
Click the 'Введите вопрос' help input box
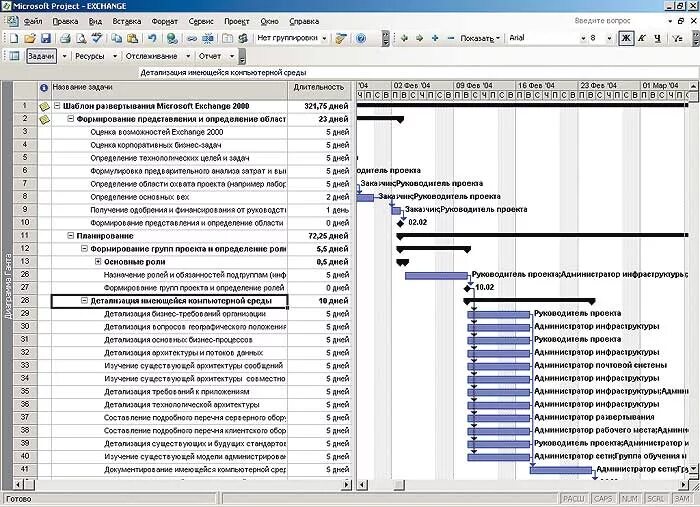coord(618,21)
